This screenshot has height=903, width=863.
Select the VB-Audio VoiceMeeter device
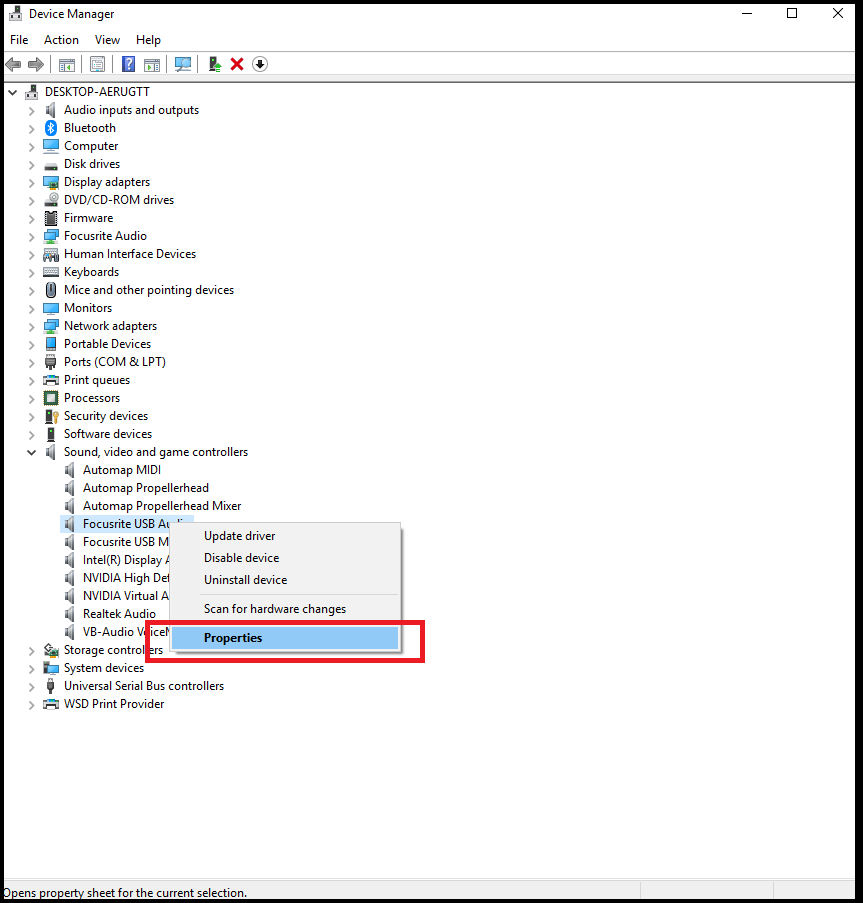pos(126,632)
